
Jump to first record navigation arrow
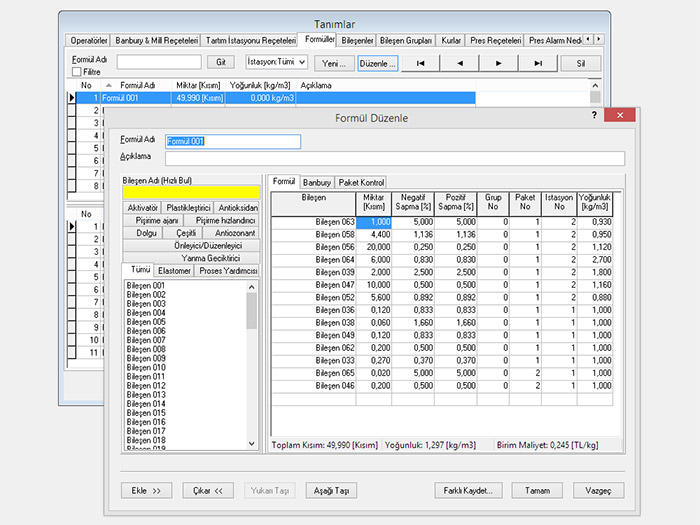pyautogui.click(x=420, y=62)
